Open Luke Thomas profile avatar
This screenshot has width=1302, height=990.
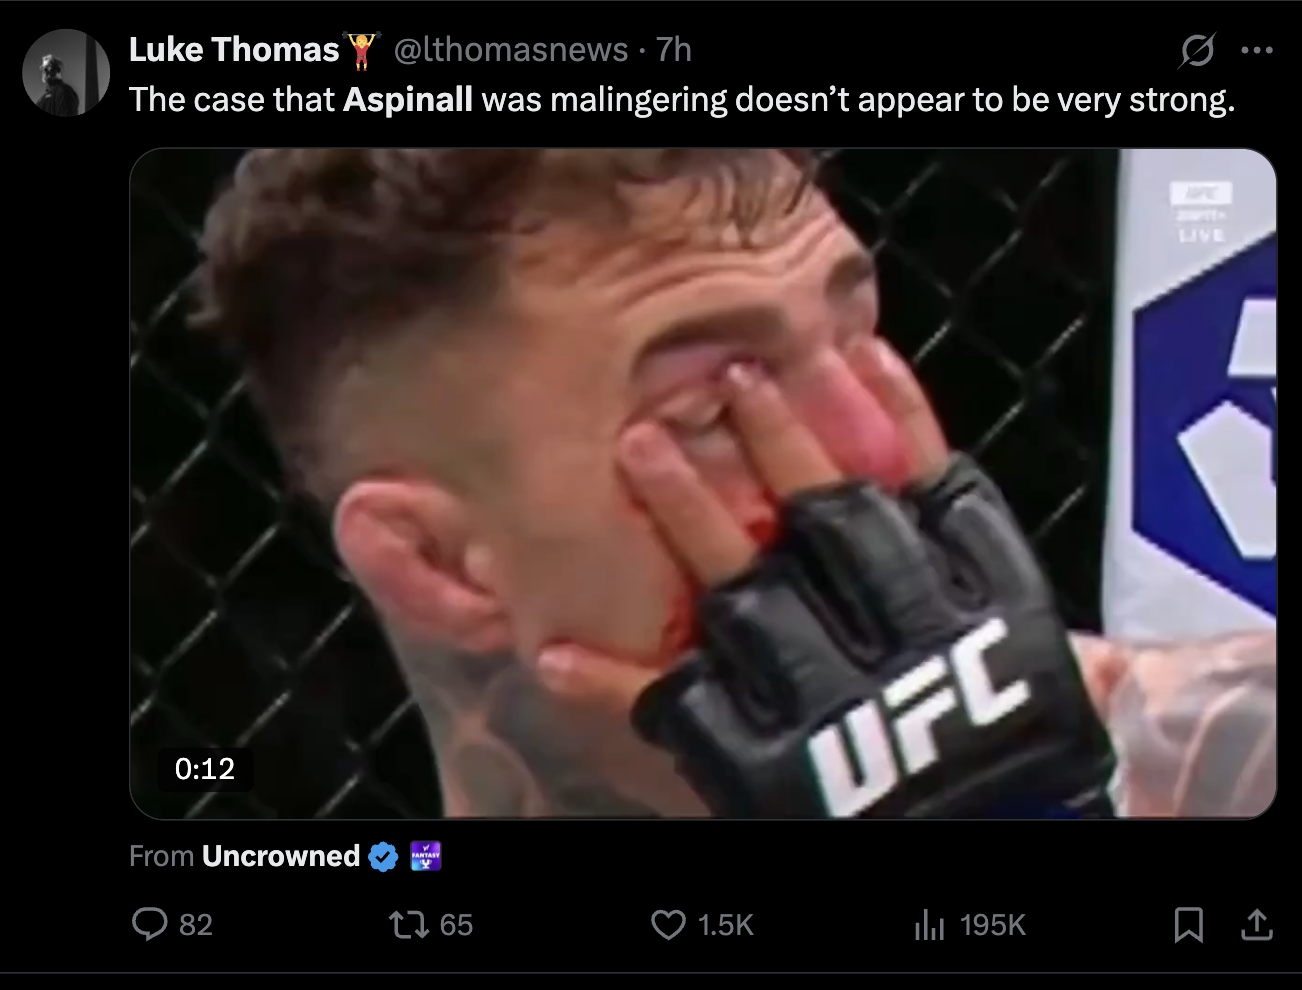[x=66, y=72]
